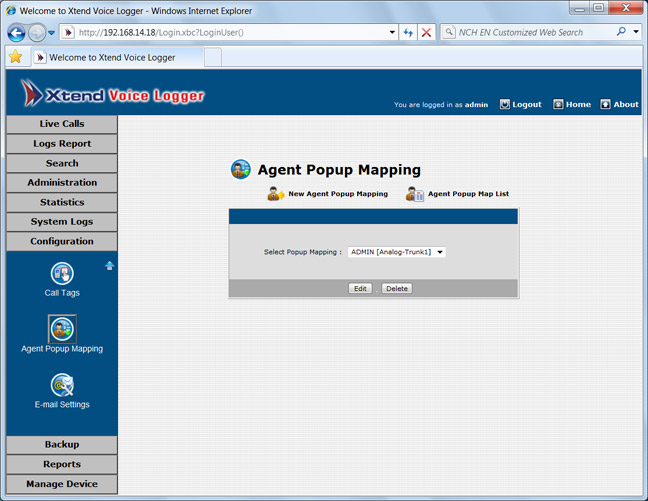Click the 'Select Popup Mapping :' label
648x501 pixels.
pyautogui.click(x=303, y=252)
